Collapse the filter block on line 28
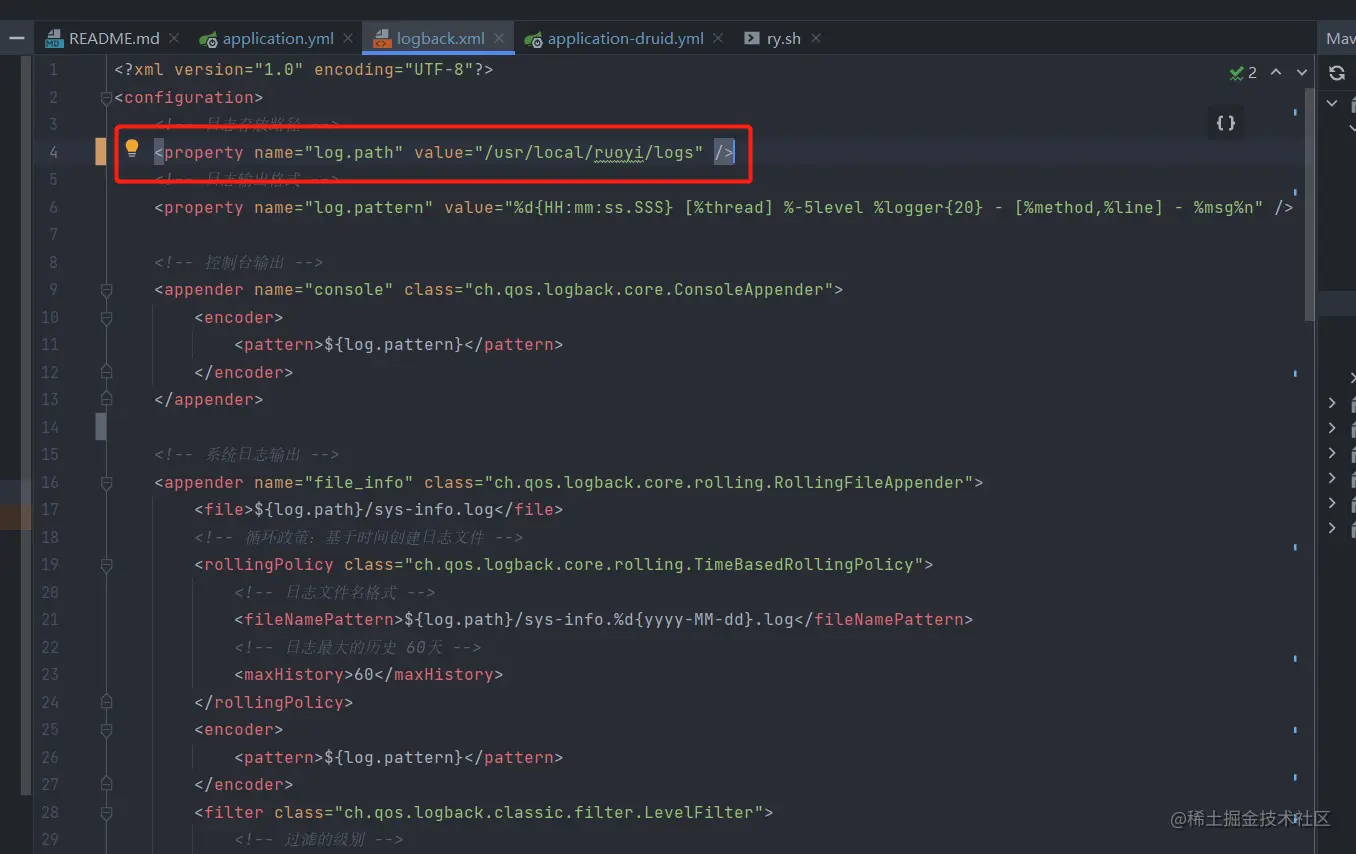The width and height of the screenshot is (1356, 854). pos(106,812)
